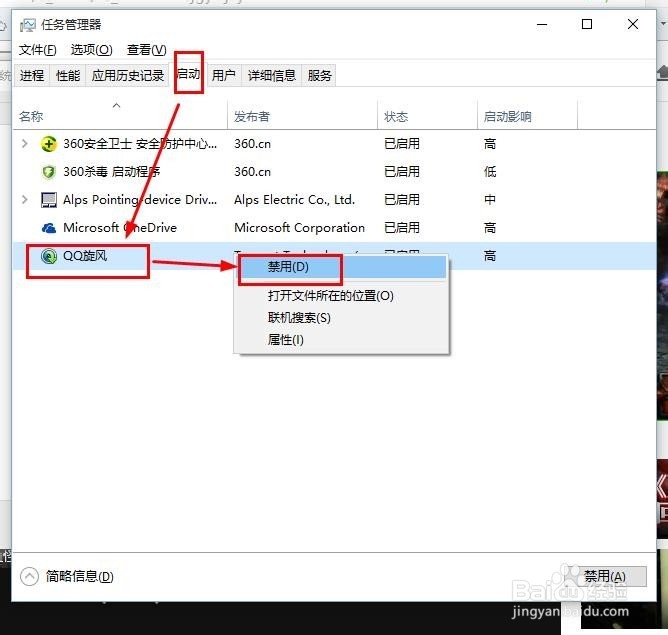Switch to the 用户 tab
Image resolution: width=668 pixels, height=635 pixels.
pyautogui.click(x=224, y=76)
